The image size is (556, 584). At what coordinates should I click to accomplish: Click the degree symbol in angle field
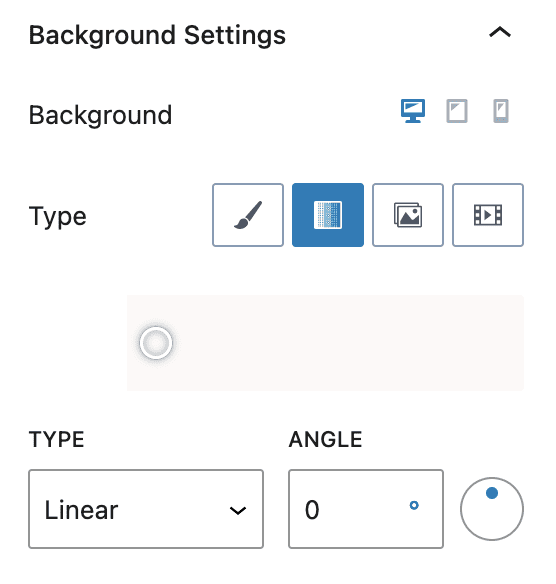[x=414, y=505]
